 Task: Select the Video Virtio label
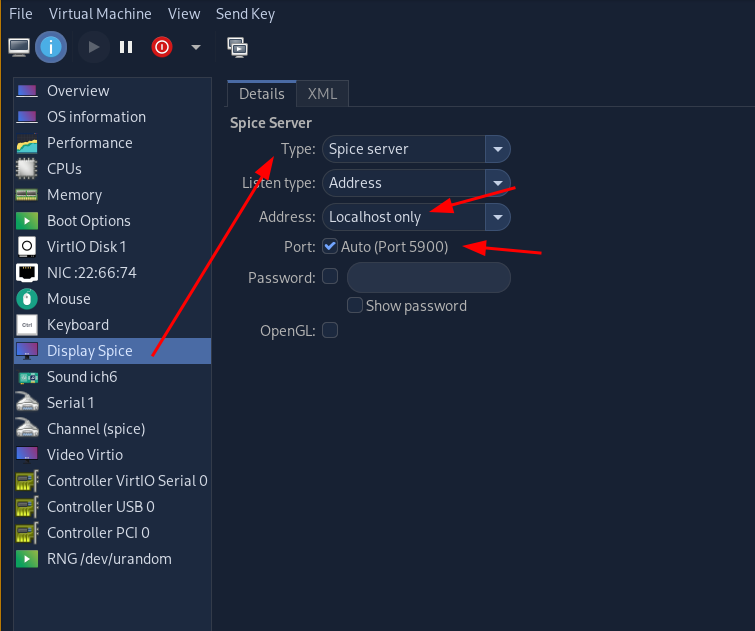(x=85, y=455)
